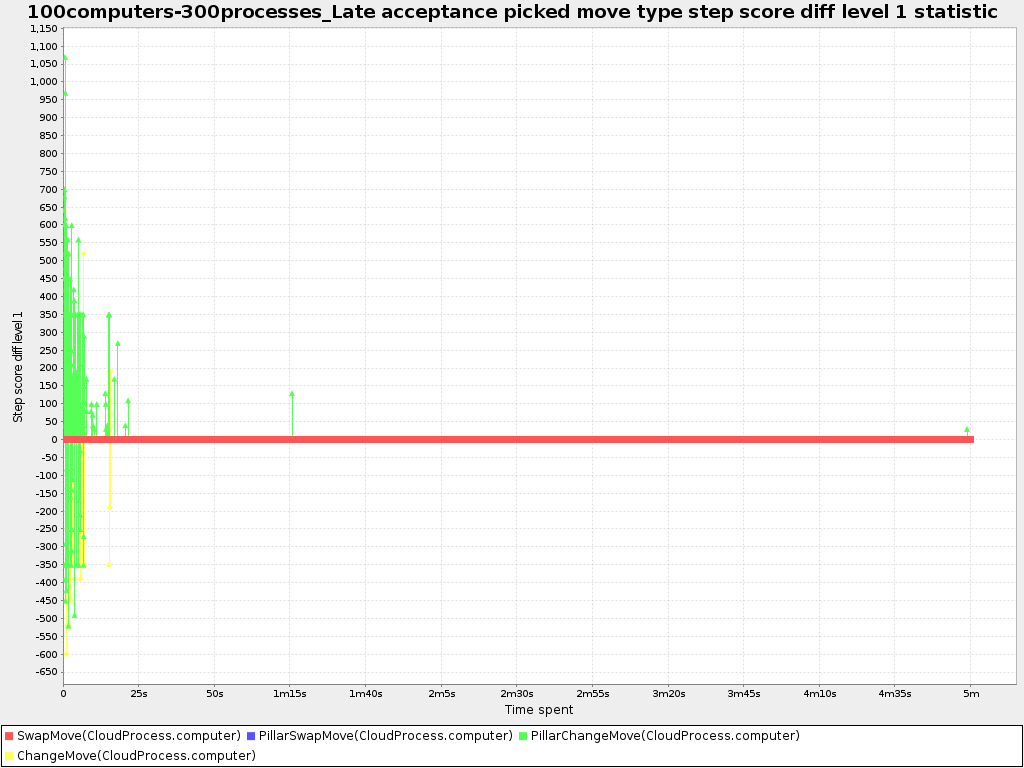Viewport: 1024px width, 768px height.
Task: Toggle the SwapMove(CloudProcess.computer) series
Action: tap(130, 735)
